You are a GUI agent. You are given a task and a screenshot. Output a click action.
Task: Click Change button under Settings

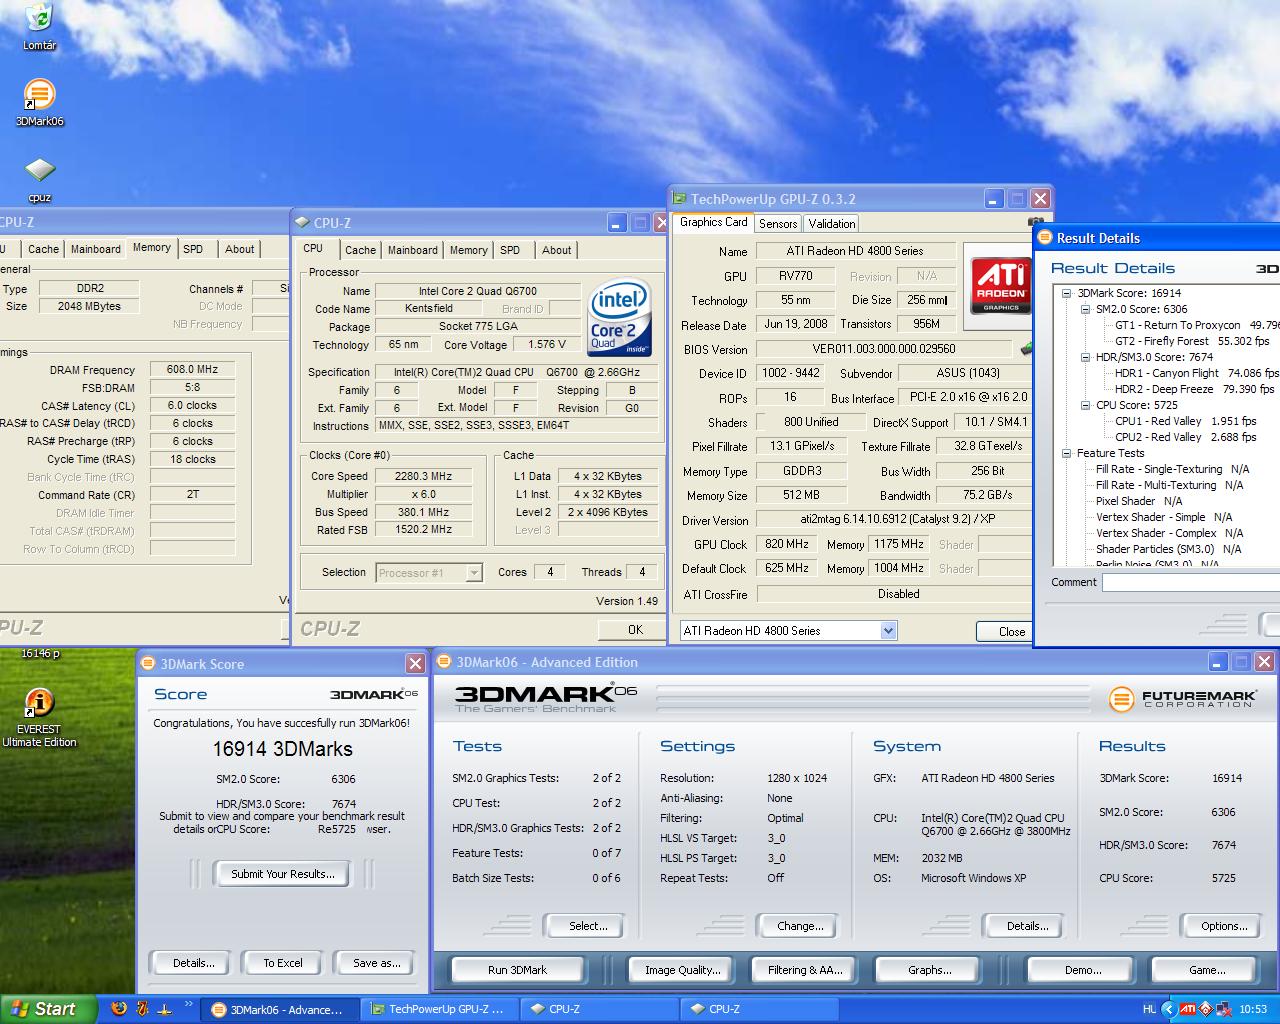coord(800,926)
